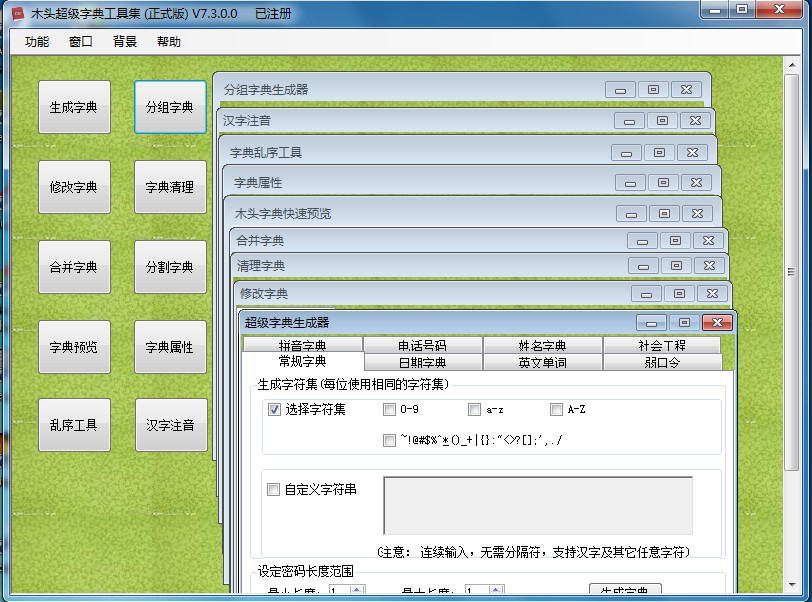Open the 修改字典 tool button
The width and height of the screenshot is (812, 602).
click(74, 187)
